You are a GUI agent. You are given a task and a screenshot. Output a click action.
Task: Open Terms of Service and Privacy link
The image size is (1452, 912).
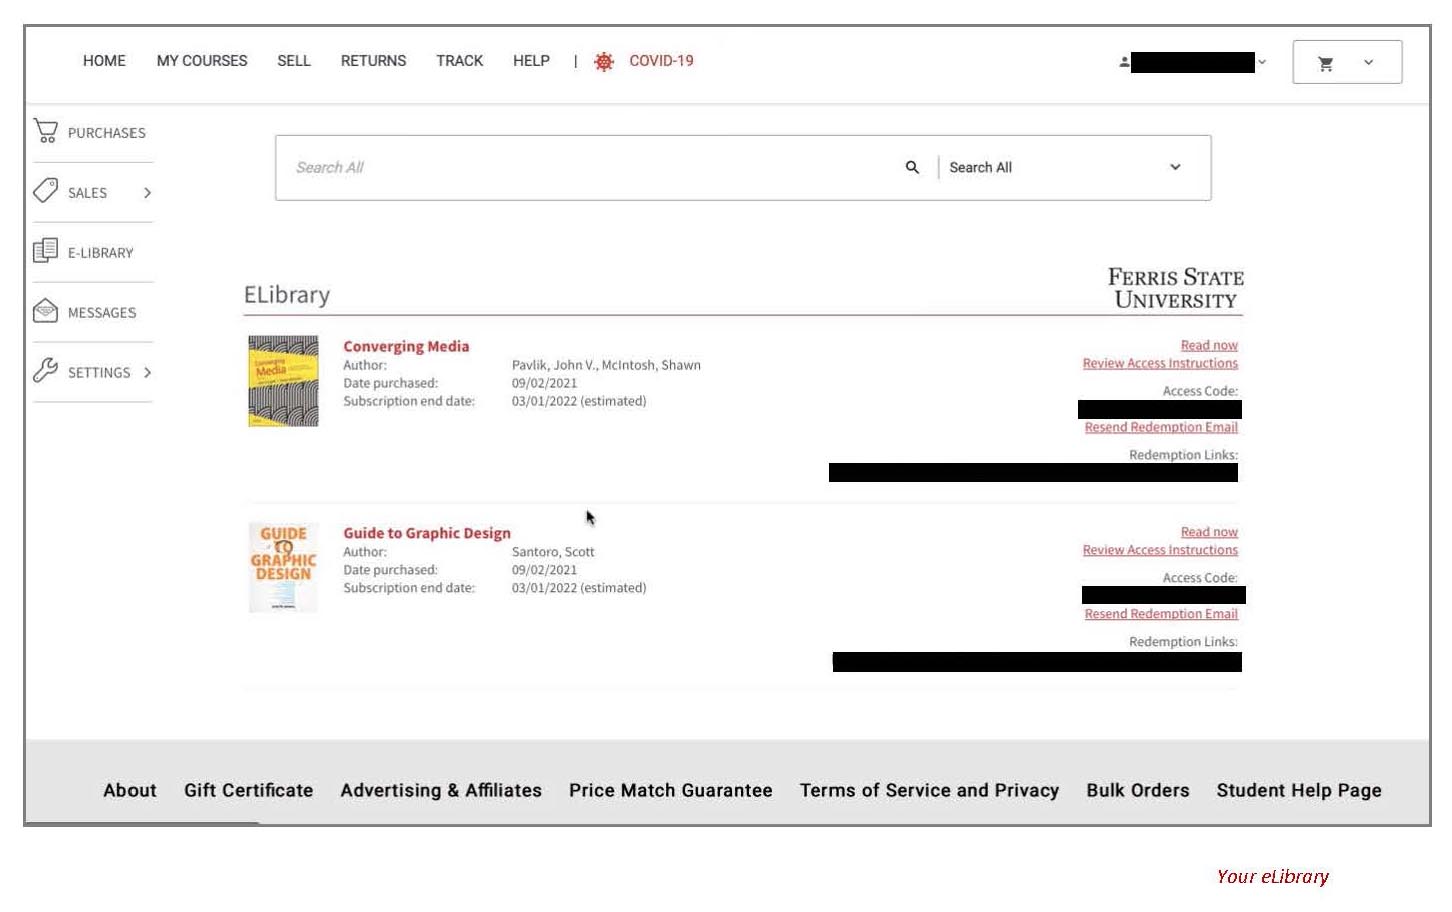pyautogui.click(x=929, y=790)
